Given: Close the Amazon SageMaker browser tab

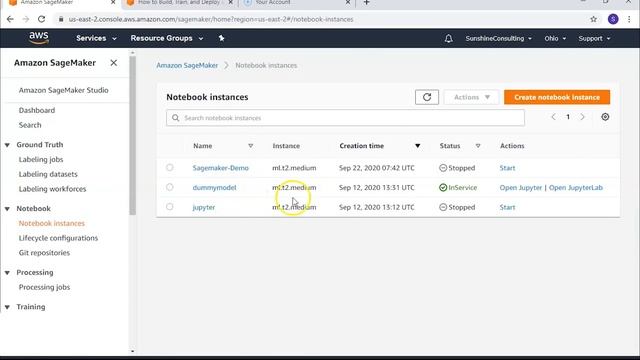Looking at the screenshot, I should pyautogui.click(x=113, y=2).
